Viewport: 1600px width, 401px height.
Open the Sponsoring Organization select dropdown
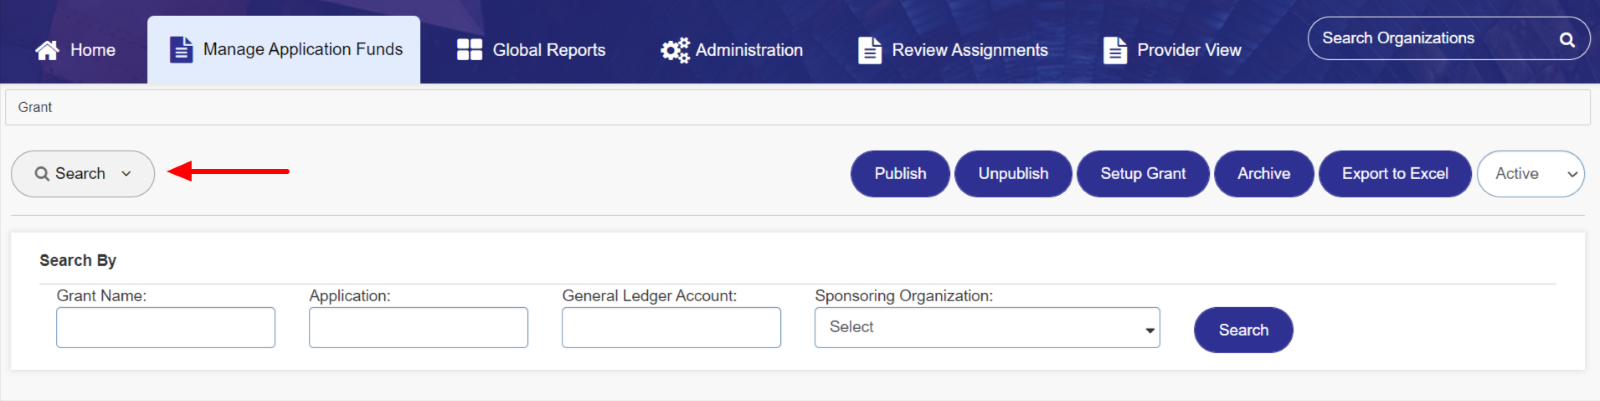coord(987,328)
